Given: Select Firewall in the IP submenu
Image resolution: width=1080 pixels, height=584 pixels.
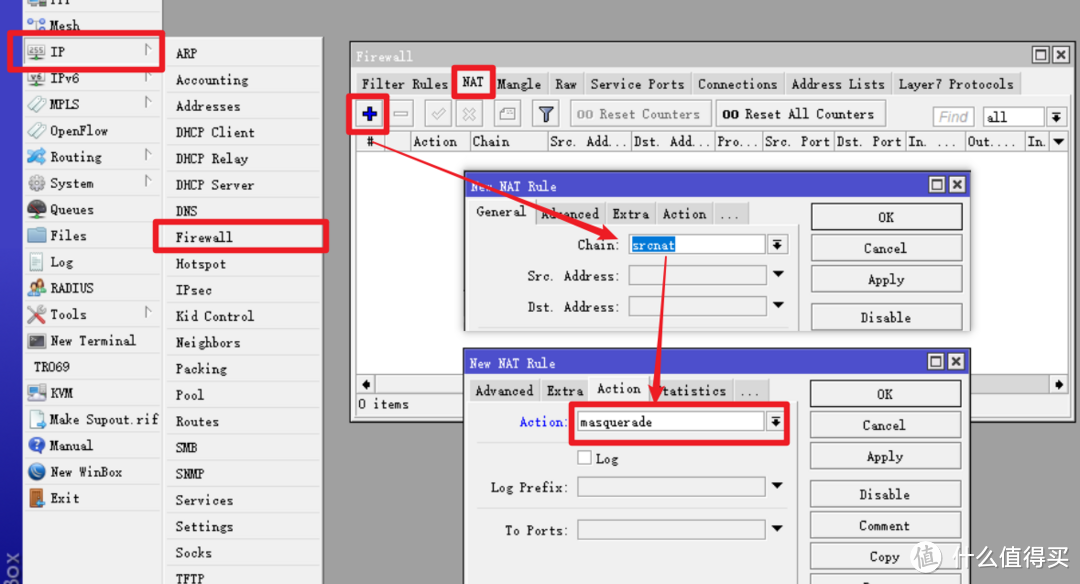Looking at the screenshot, I should (204, 237).
